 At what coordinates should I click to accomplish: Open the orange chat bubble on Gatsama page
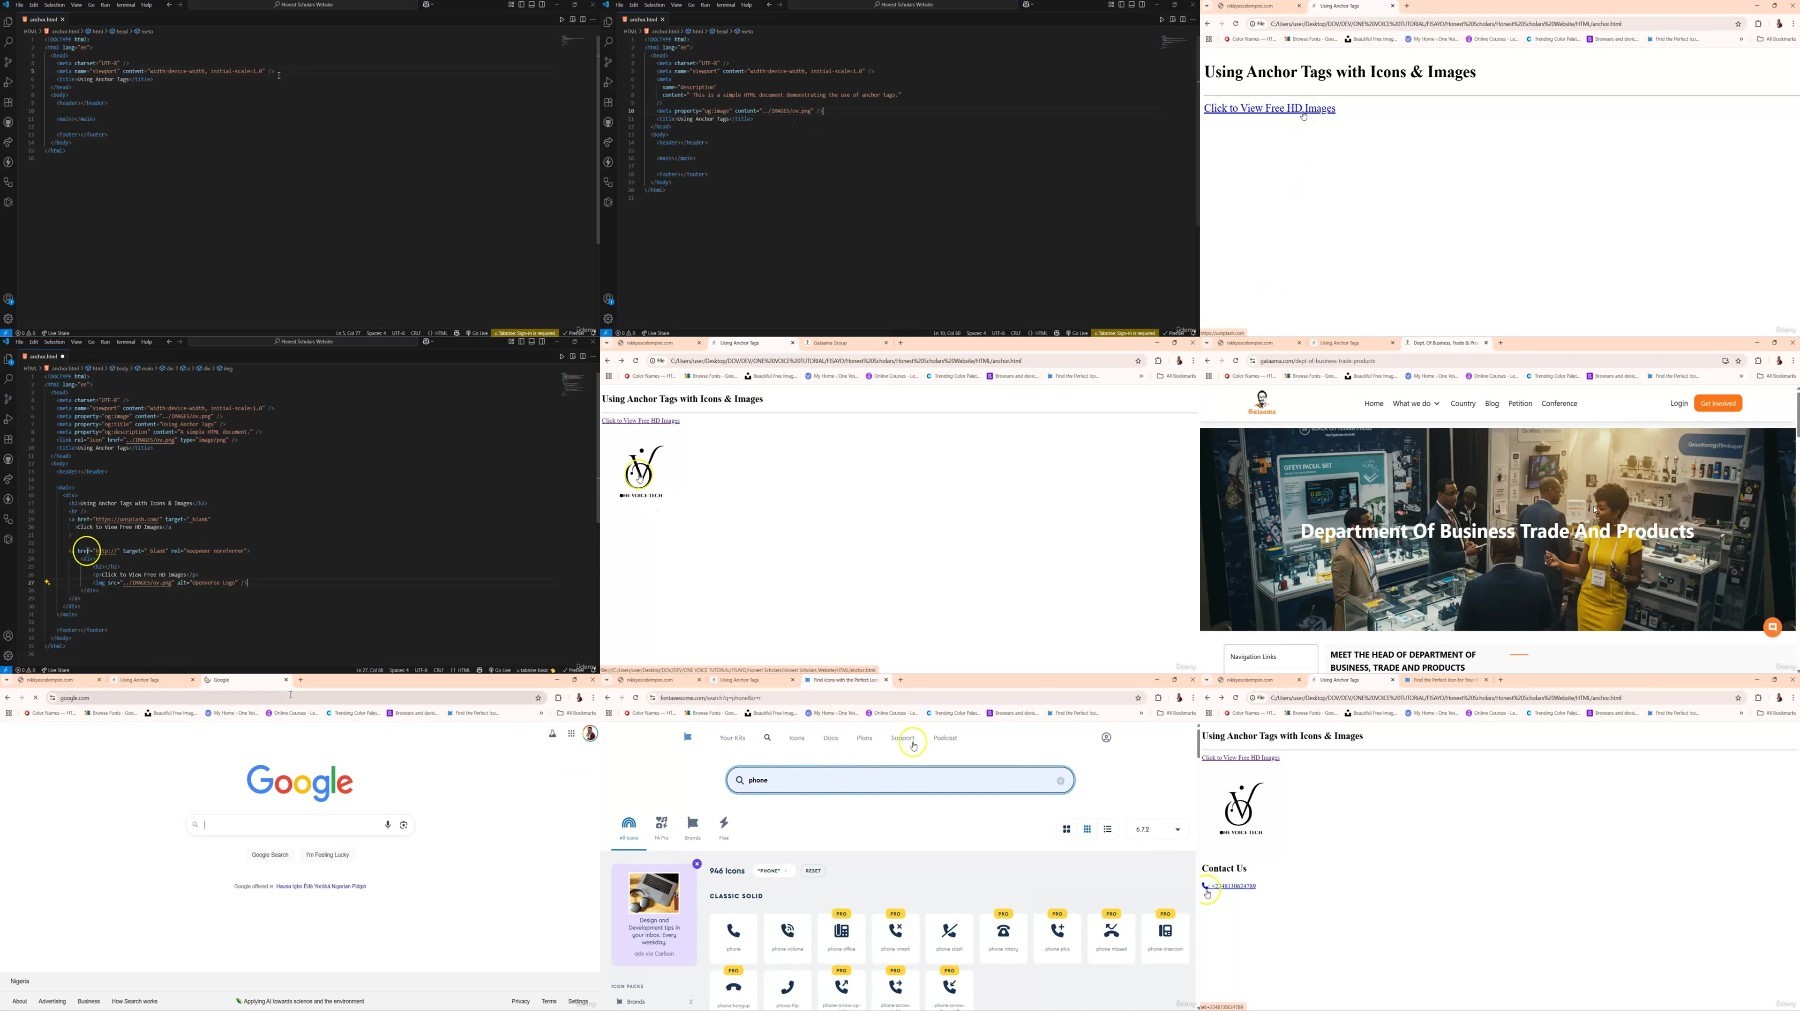click(1772, 627)
